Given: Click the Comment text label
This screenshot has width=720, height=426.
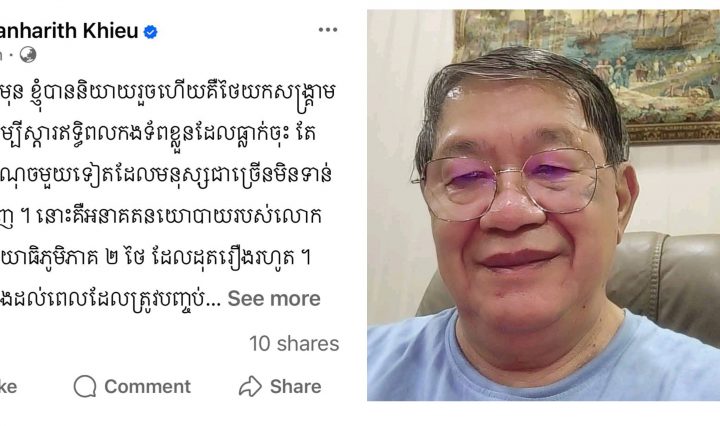Looking at the screenshot, I should pos(147,387).
